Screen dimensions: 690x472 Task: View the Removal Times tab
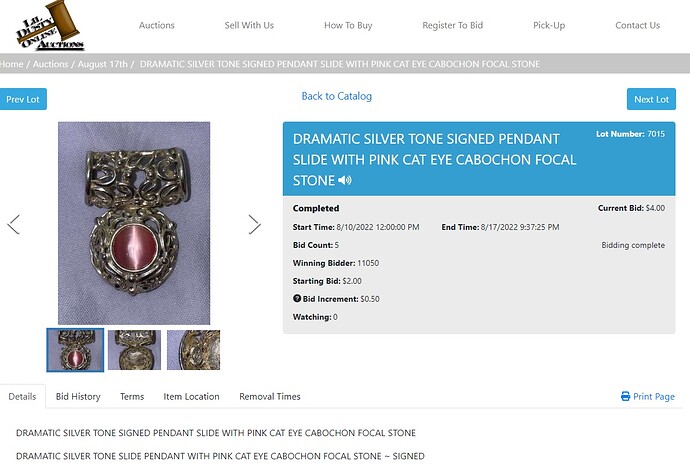pos(270,396)
